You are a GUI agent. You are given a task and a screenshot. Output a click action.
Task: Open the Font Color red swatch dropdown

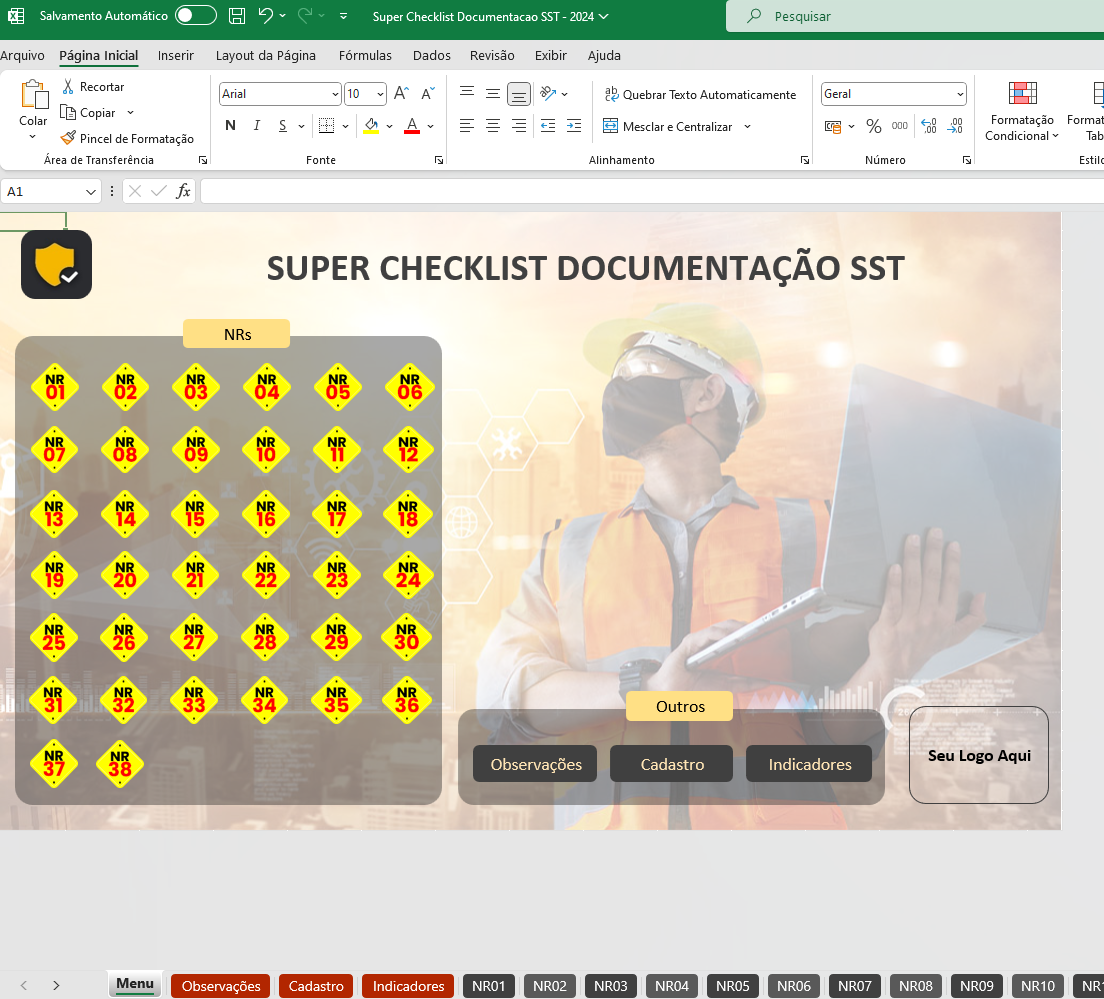click(x=430, y=126)
